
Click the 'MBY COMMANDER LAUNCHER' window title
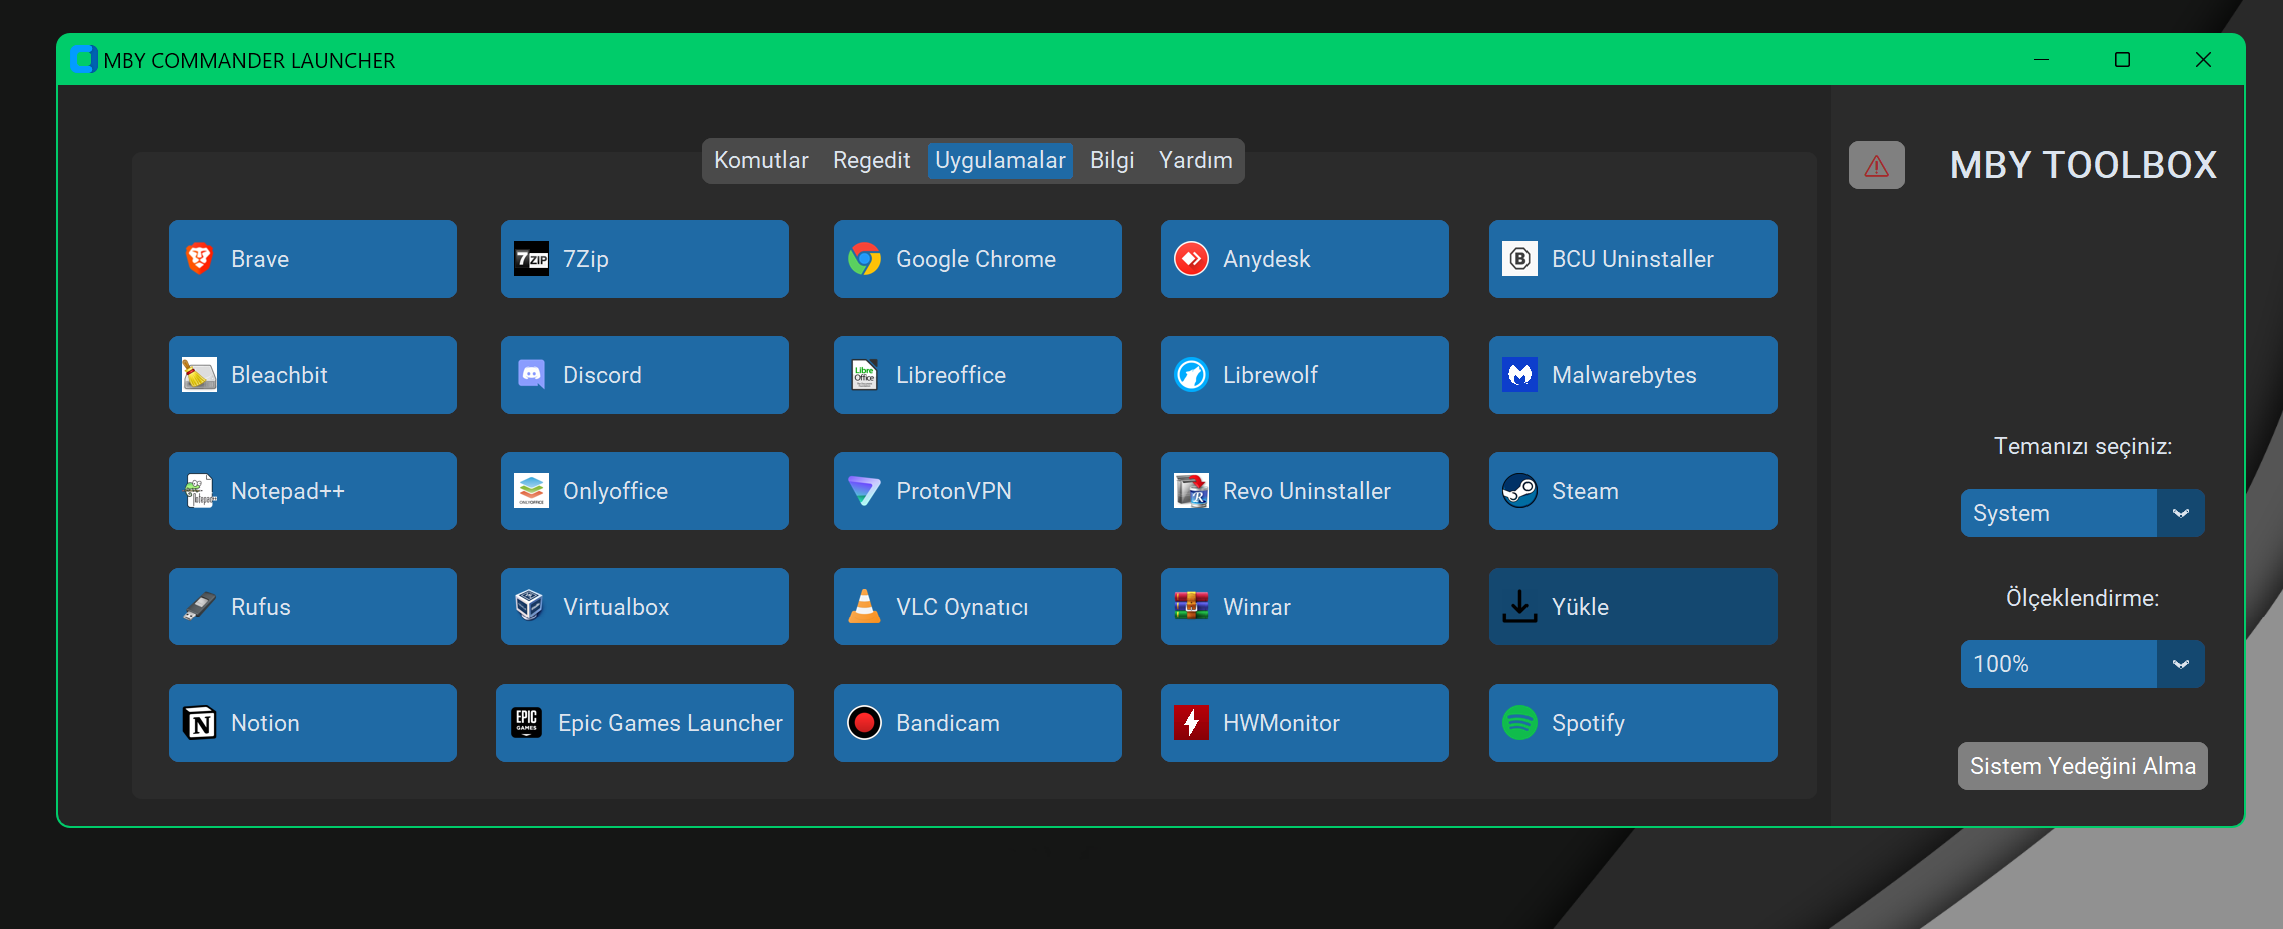pyautogui.click(x=249, y=61)
